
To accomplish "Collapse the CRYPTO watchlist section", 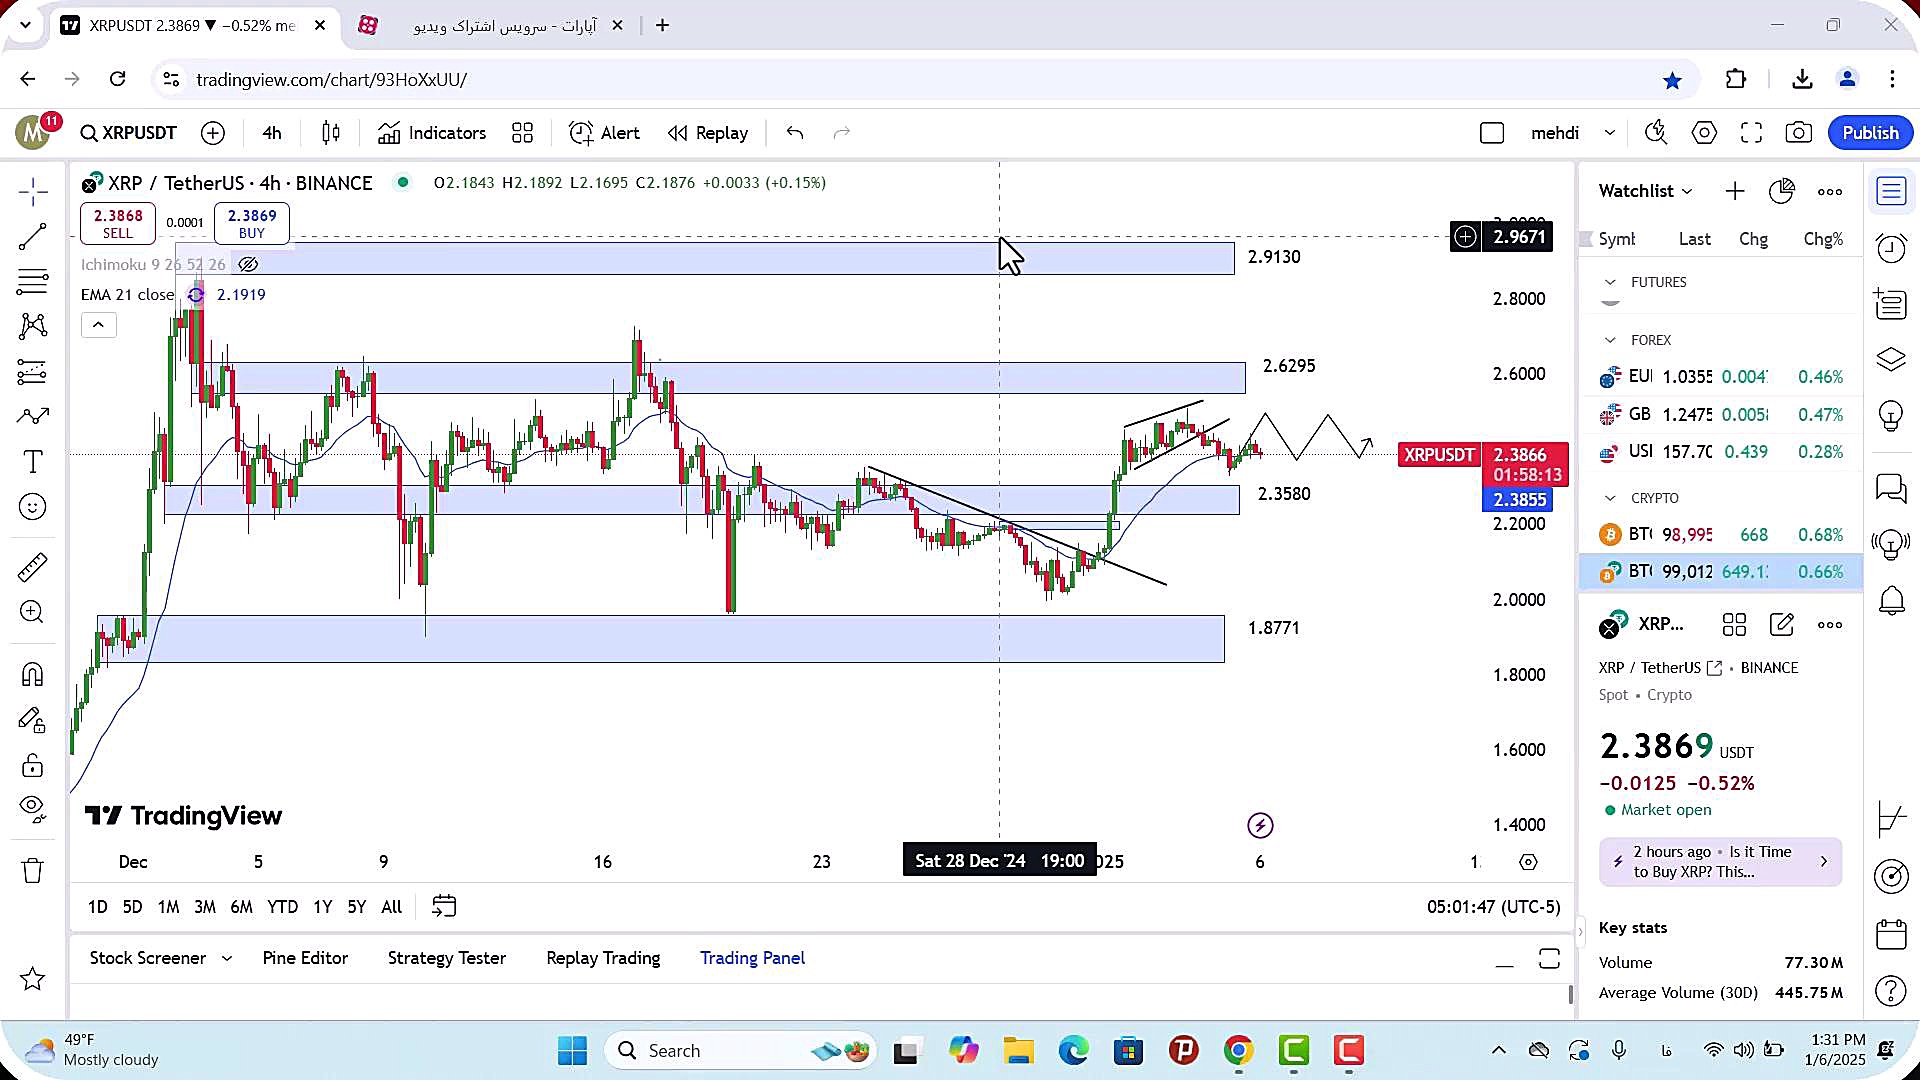I will click(1610, 499).
